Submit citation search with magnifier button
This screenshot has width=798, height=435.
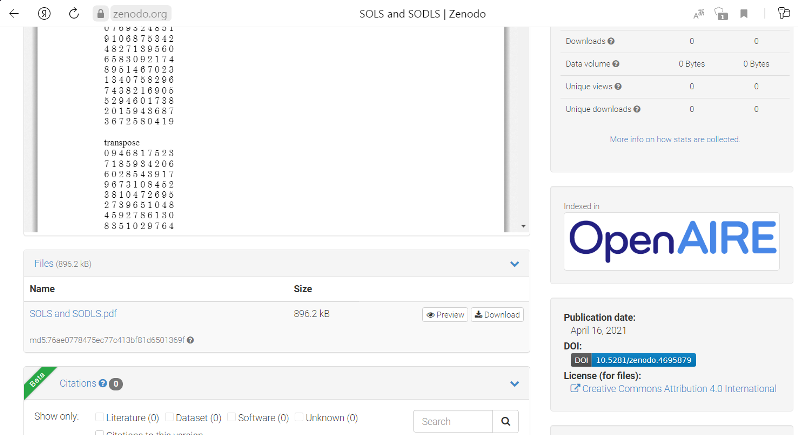(x=505, y=421)
